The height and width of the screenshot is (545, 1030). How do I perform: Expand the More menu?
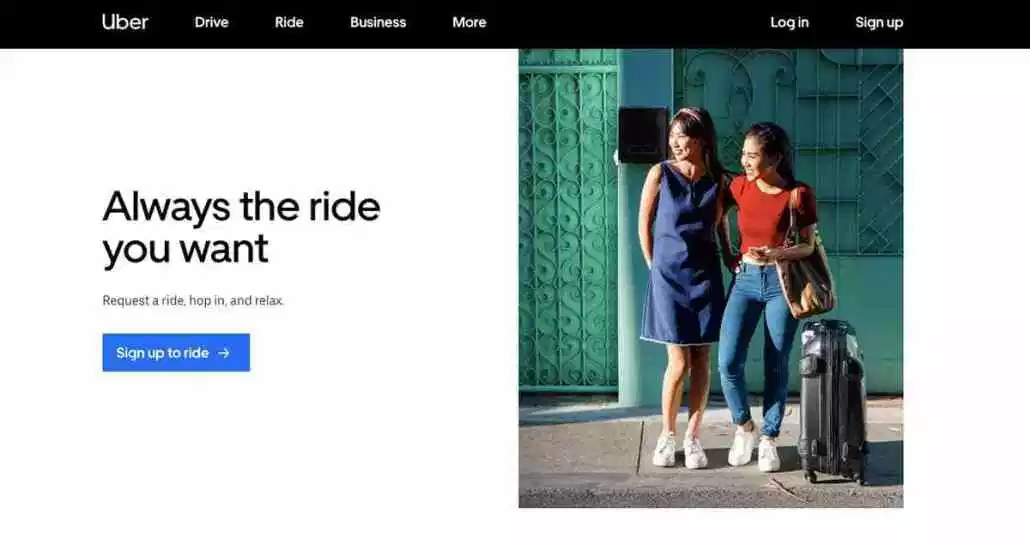(469, 22)
